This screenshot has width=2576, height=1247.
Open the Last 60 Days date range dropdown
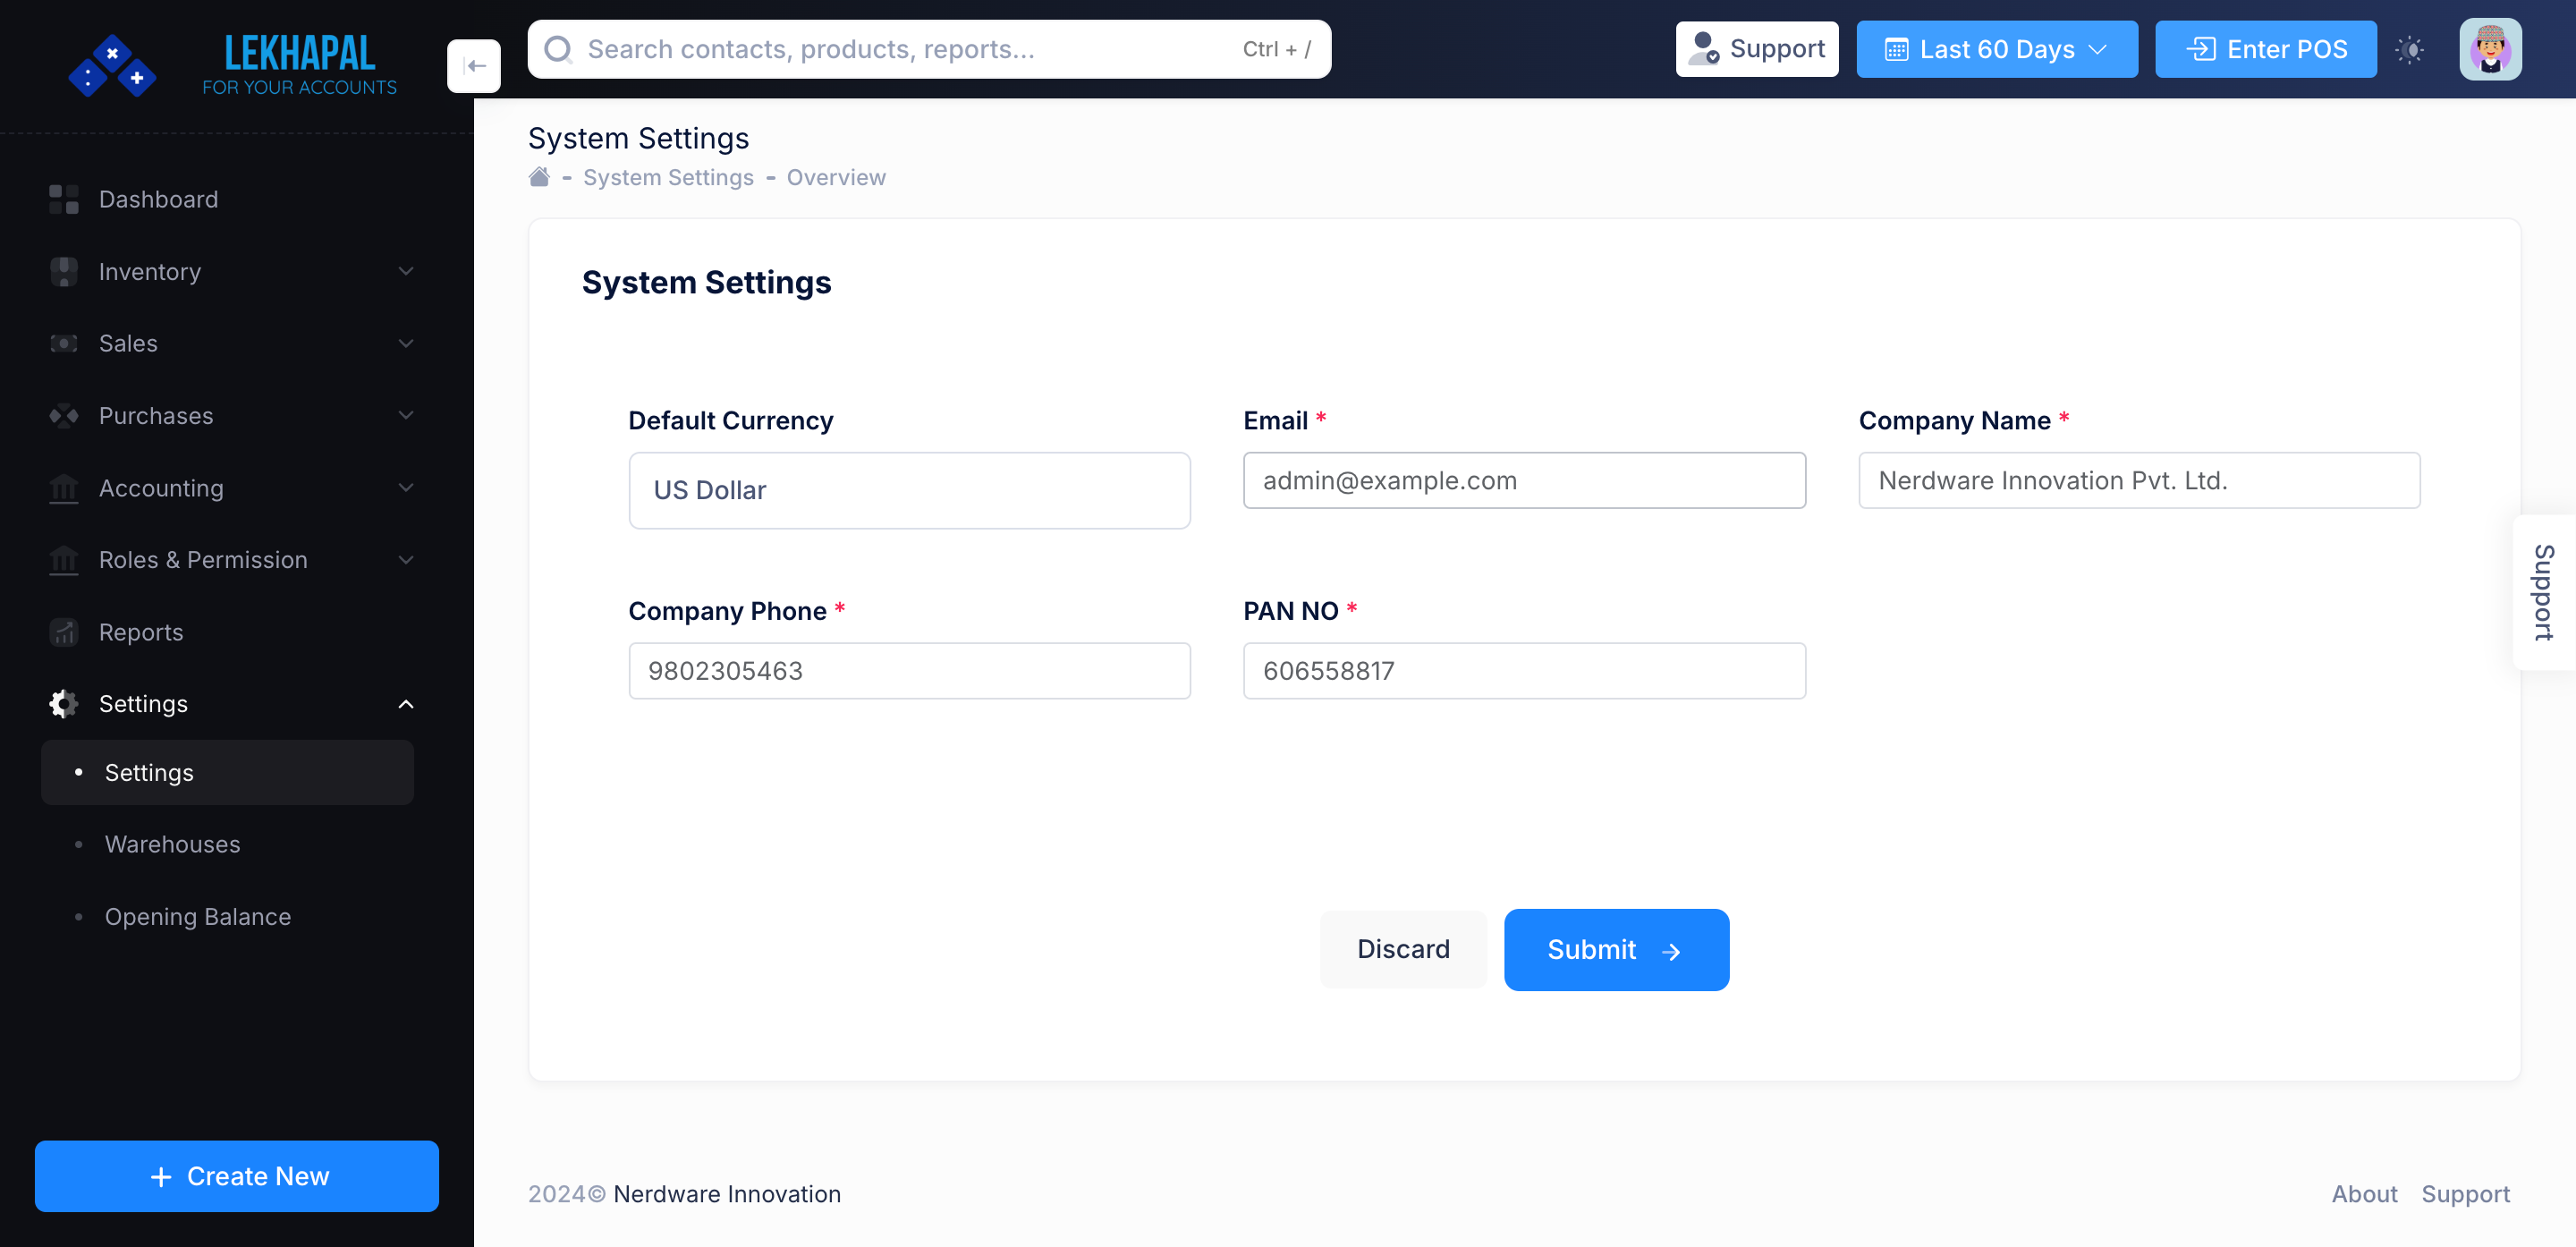click(x=1996, y=48)
